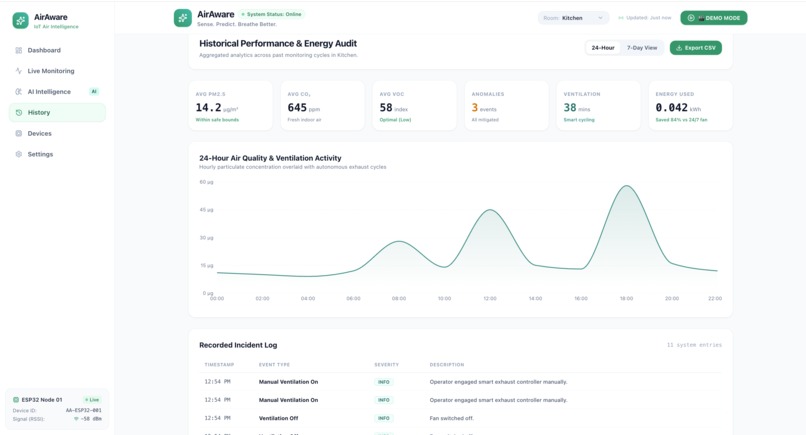806x435 pixels.
Task: Click the Energy Used 0.042 kWh card
Action: tap(690, 105)
